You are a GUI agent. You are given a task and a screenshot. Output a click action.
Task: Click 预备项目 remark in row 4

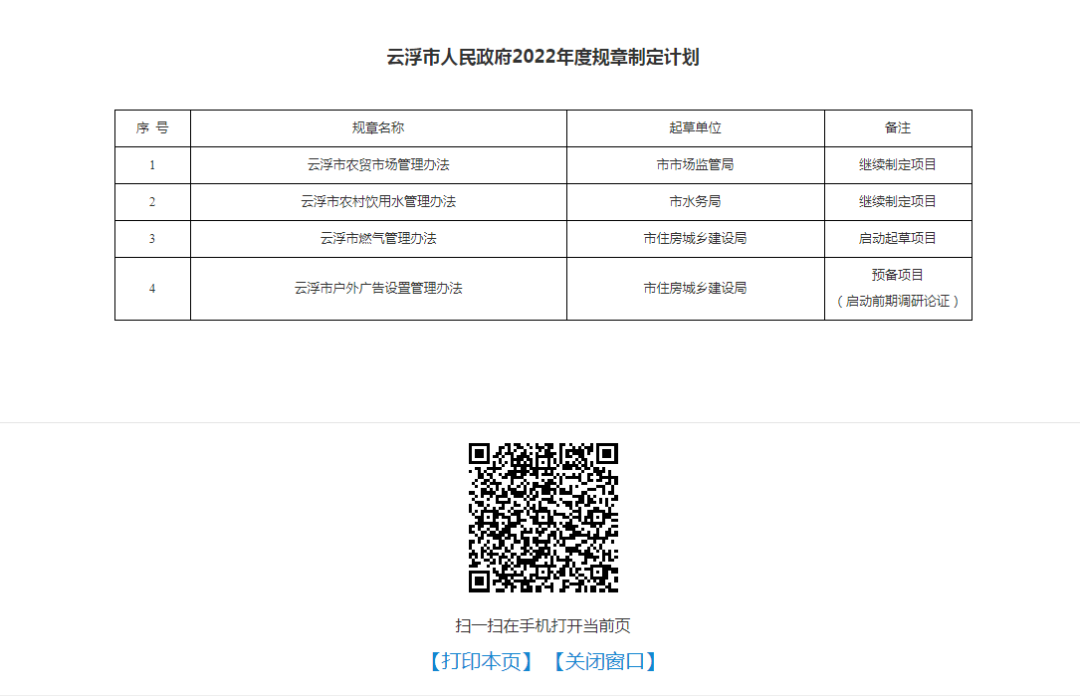[897, 276]
